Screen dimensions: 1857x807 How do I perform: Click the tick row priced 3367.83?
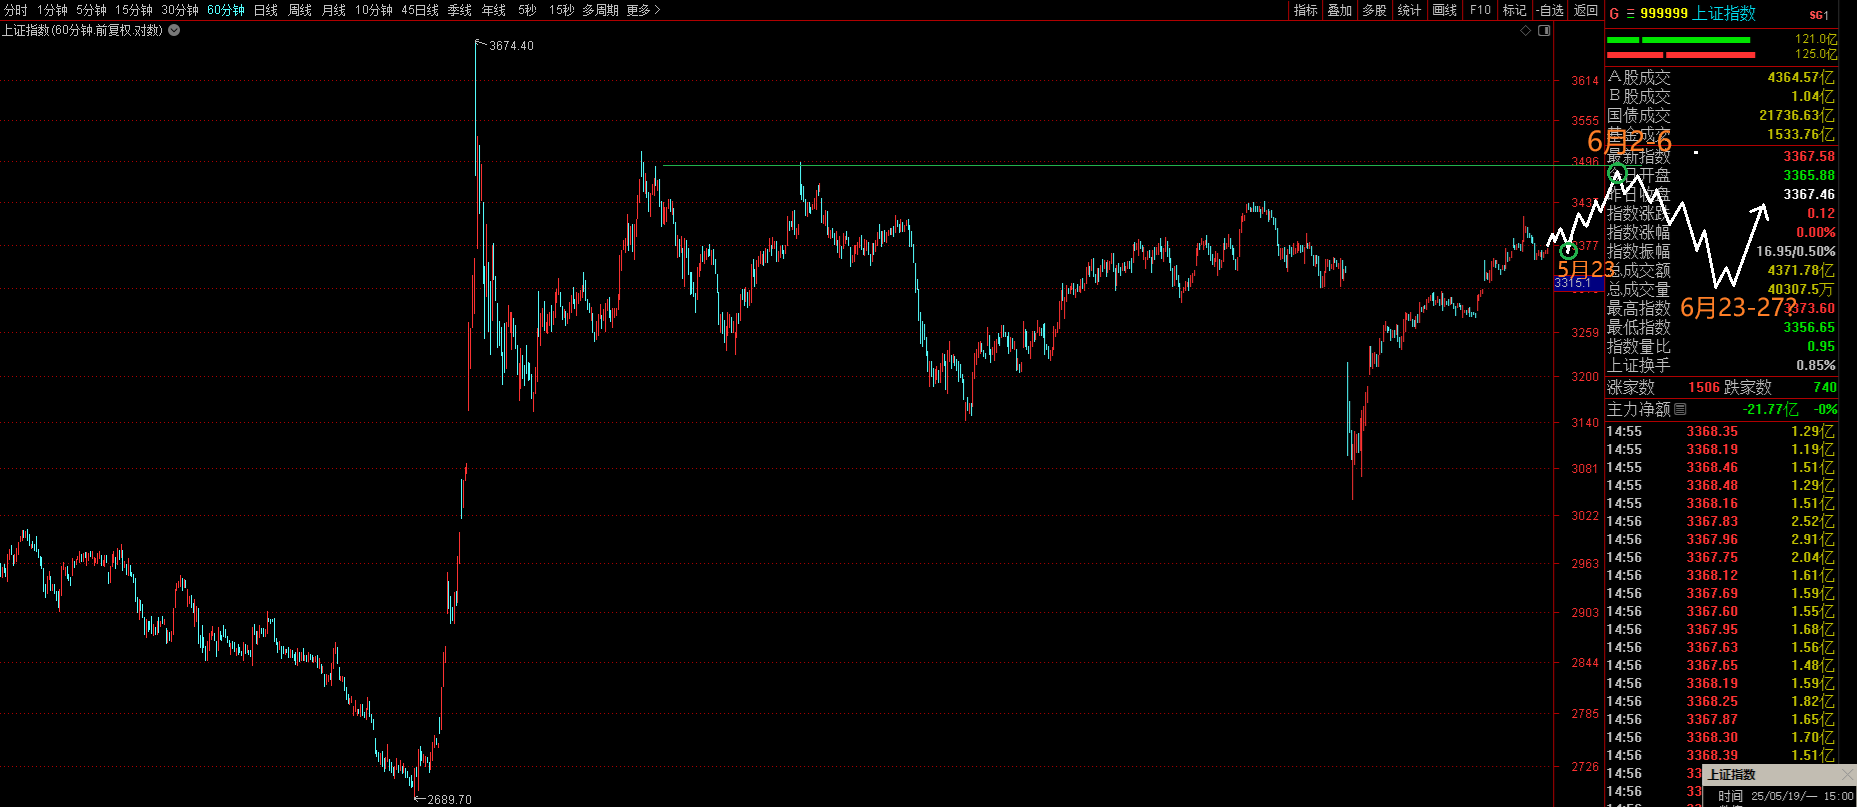click(x=1721, y=521)
